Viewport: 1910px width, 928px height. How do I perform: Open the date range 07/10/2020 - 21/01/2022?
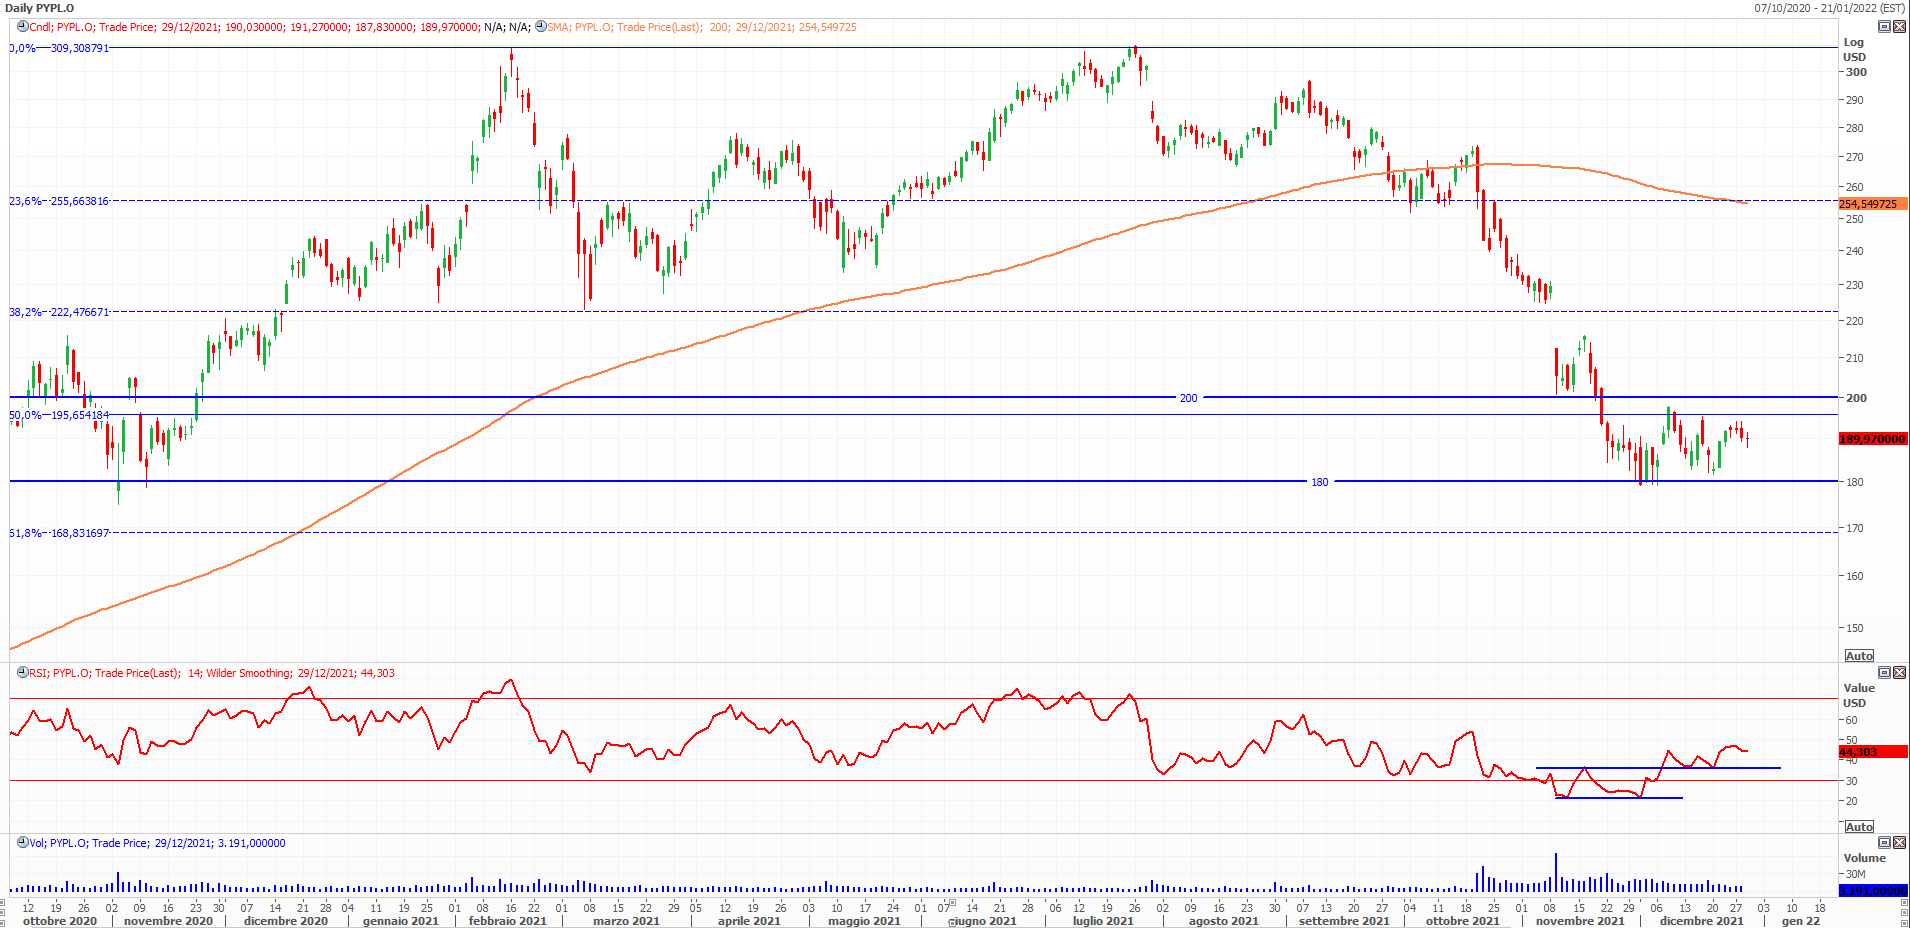(1829, 8)
